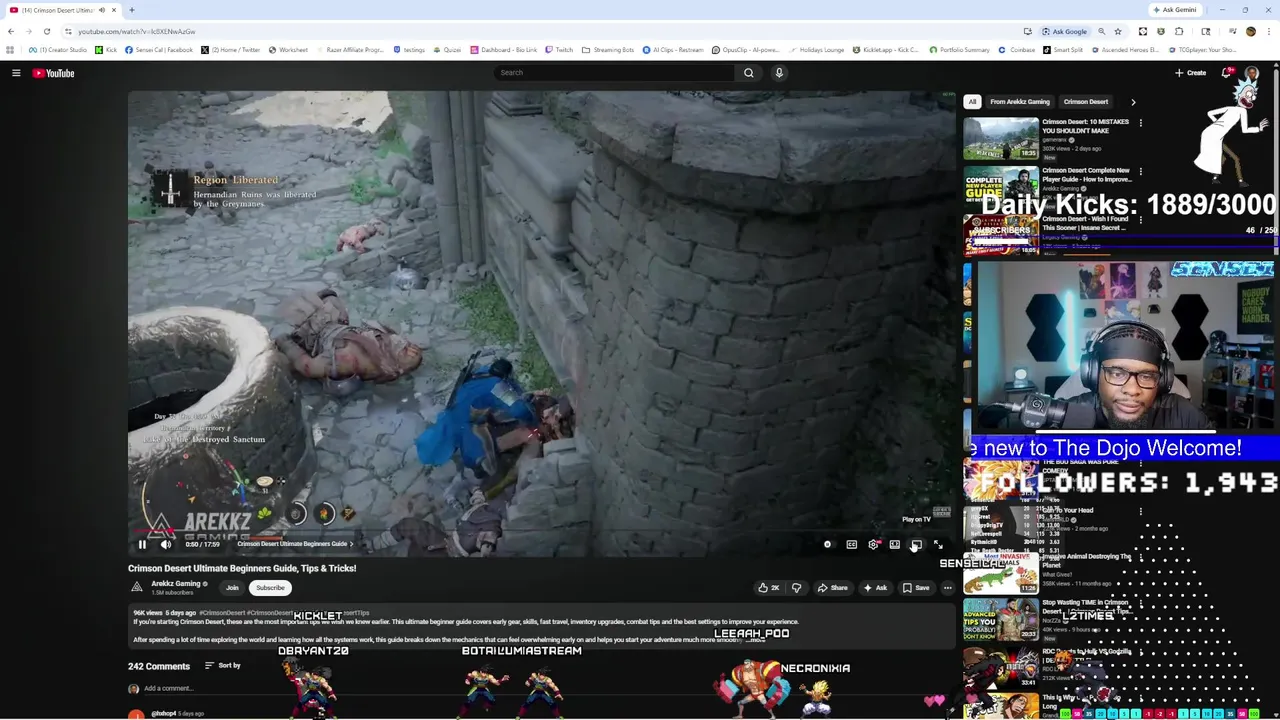Image resolution: width=1280 pixels, height=720 pixels.
Task: Click the search magnifier button
Action: (x=748, y=72)
